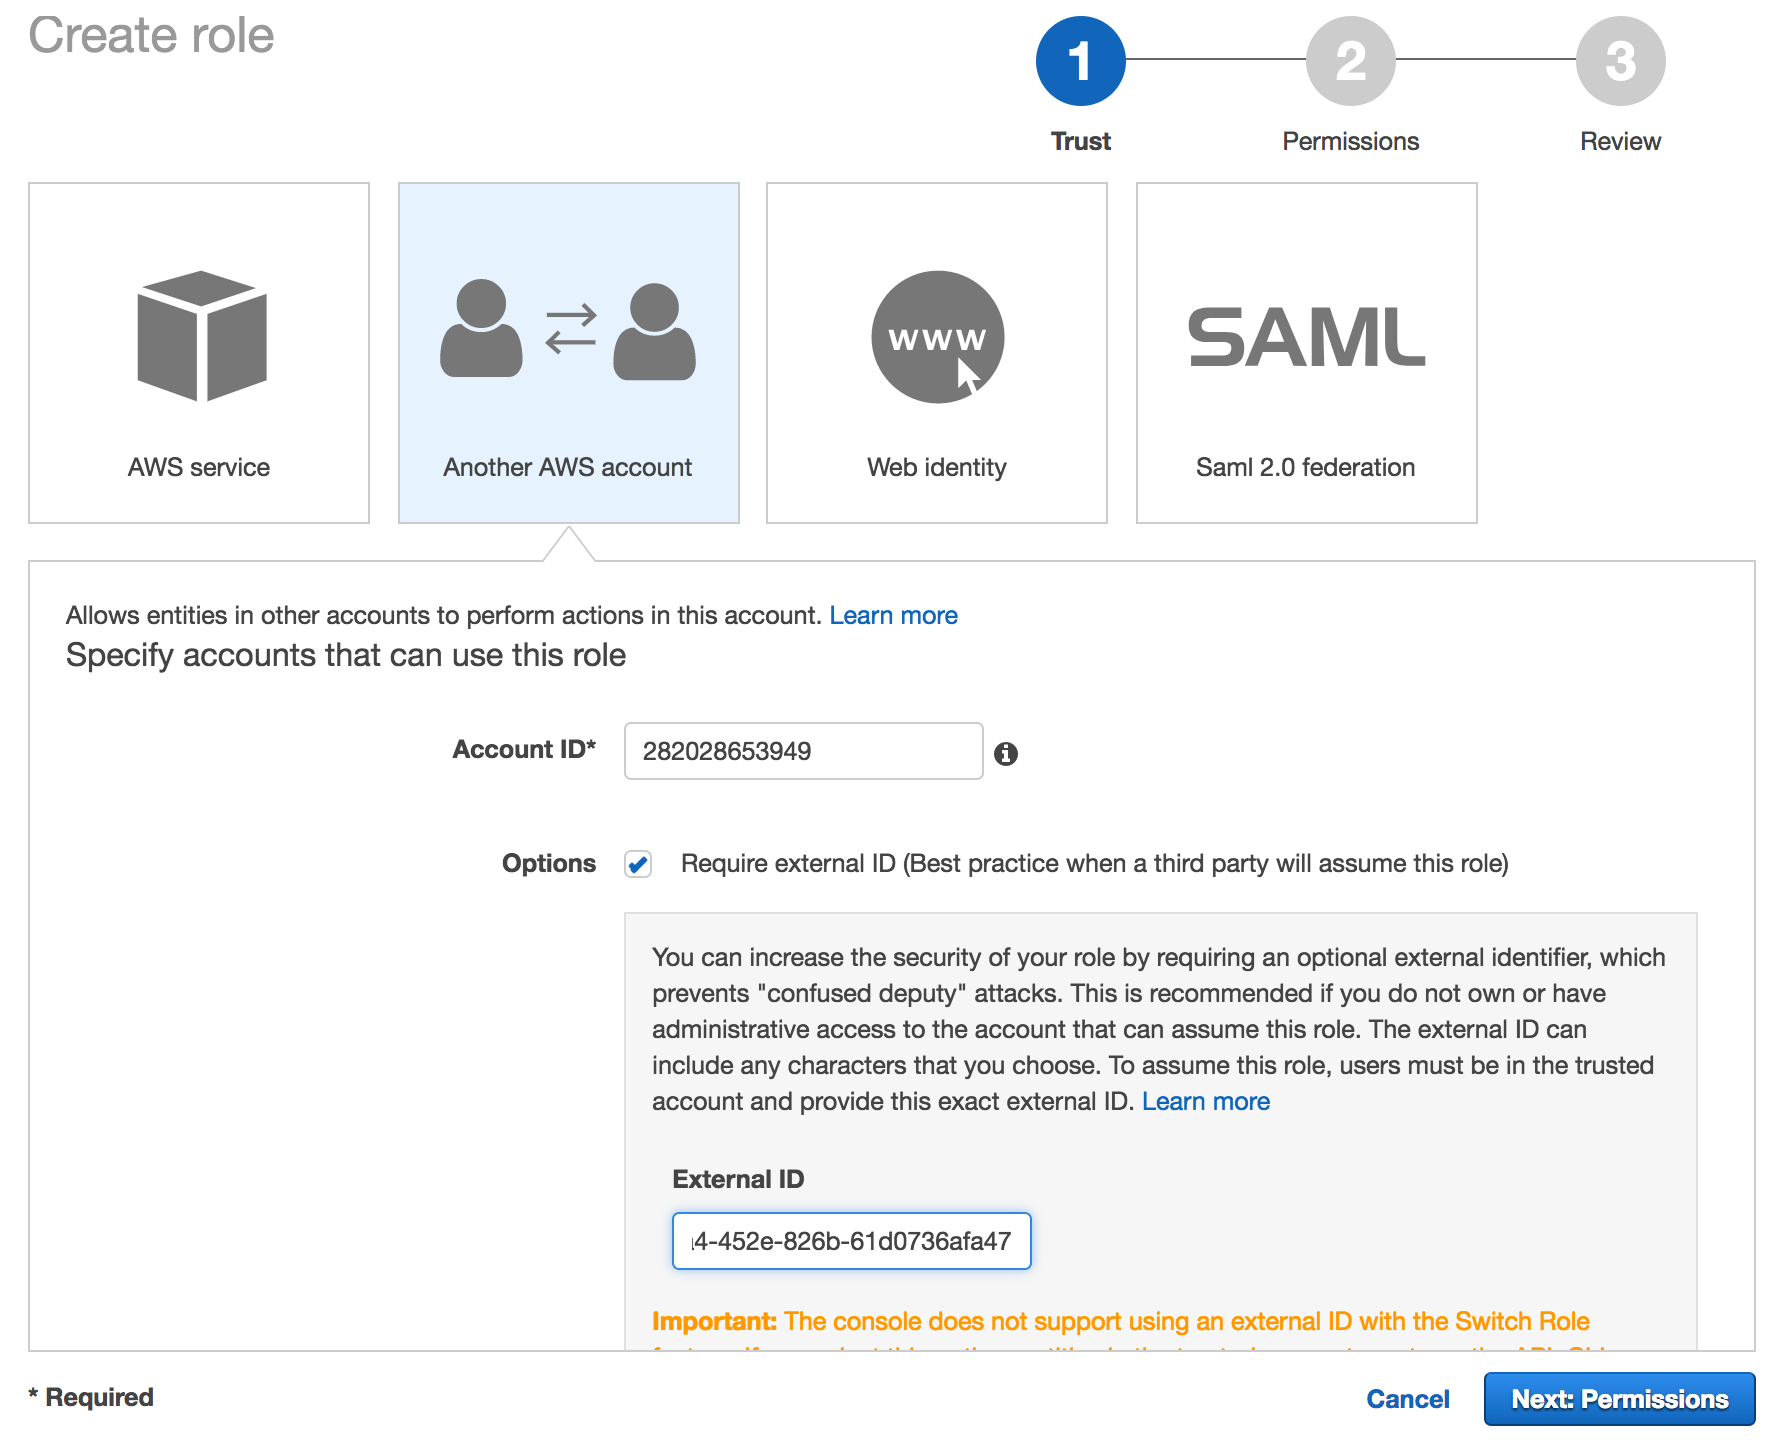Select the Another AWS account label
1790x1444 pixels.
point(568,467)
